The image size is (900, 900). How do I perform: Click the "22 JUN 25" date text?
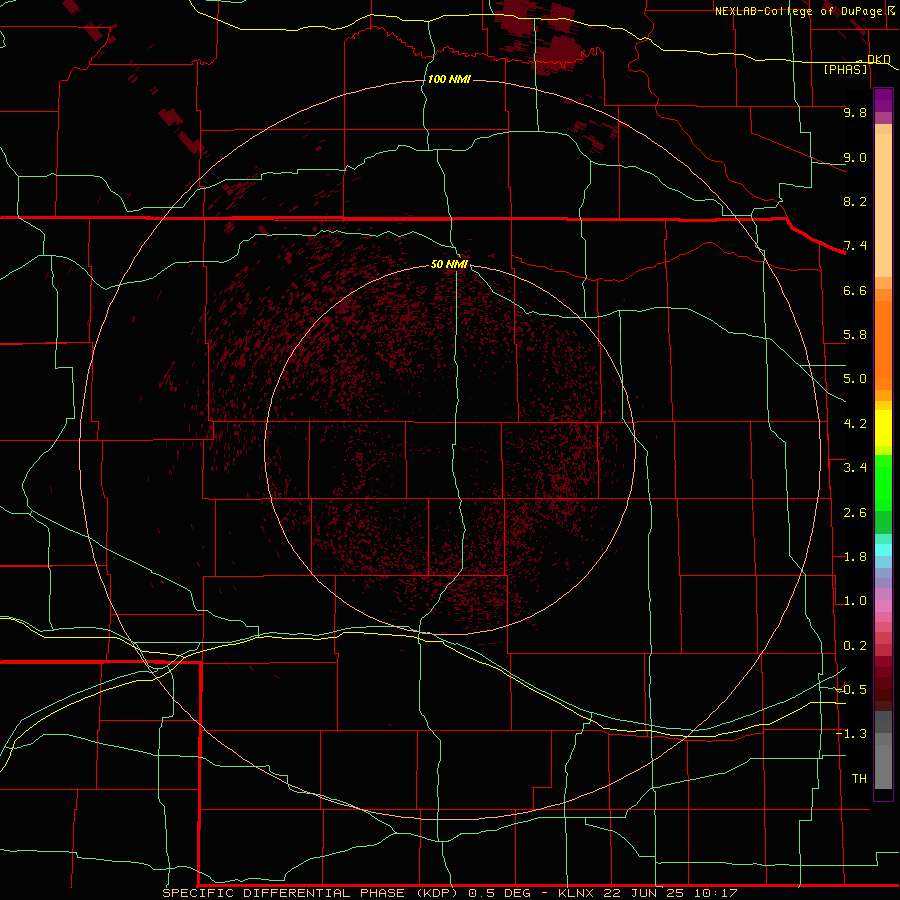(x=643, y=893)
